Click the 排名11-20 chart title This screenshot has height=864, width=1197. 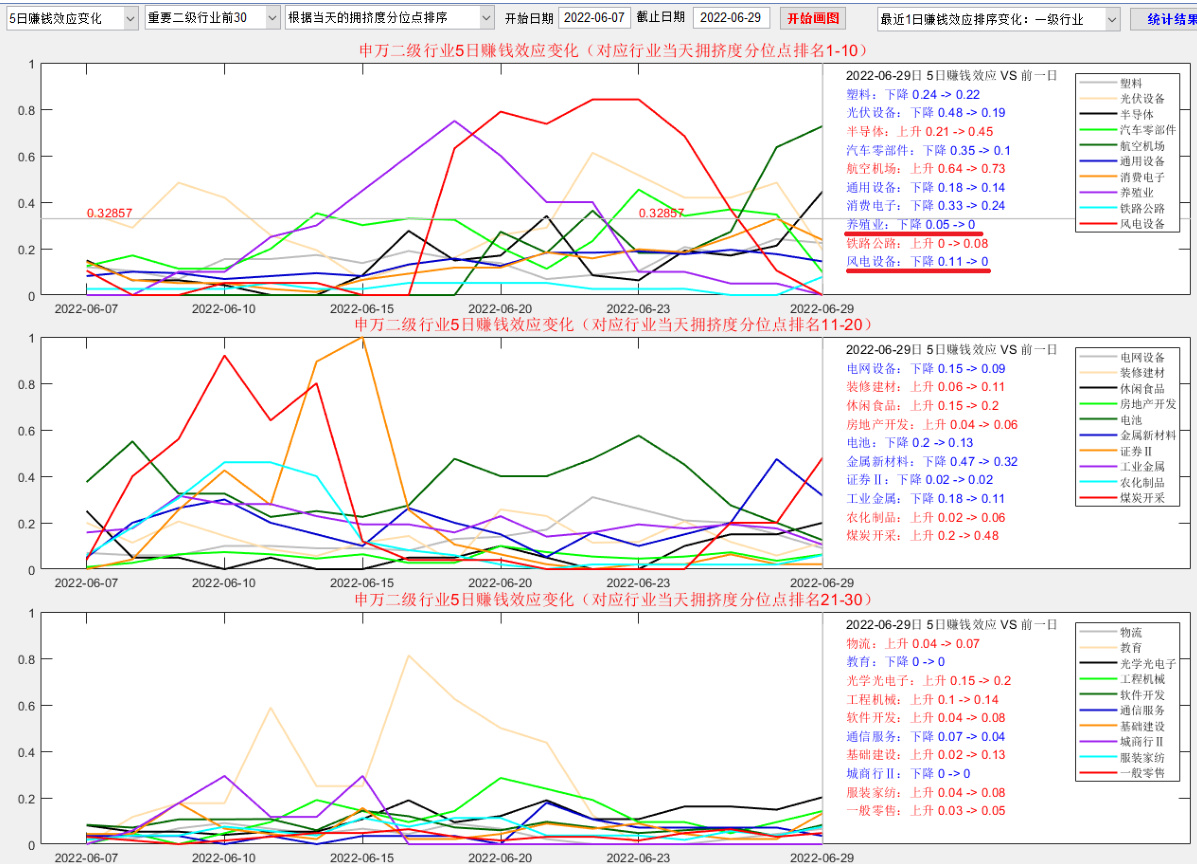click(612, 324)
